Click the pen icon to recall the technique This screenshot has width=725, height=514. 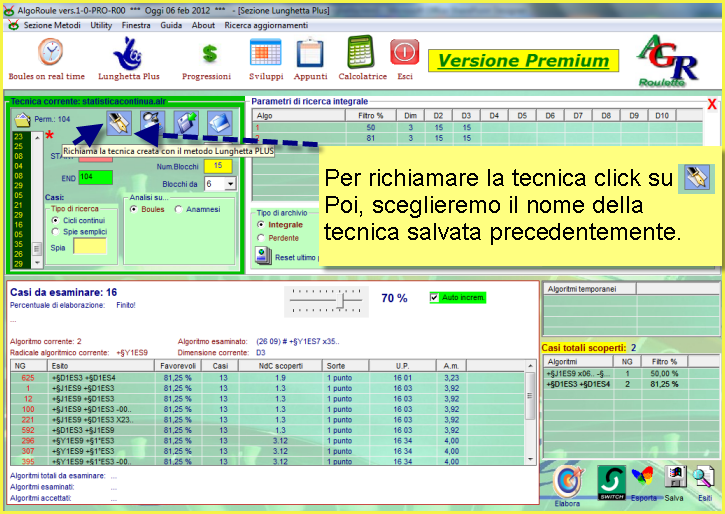point(119,123)
